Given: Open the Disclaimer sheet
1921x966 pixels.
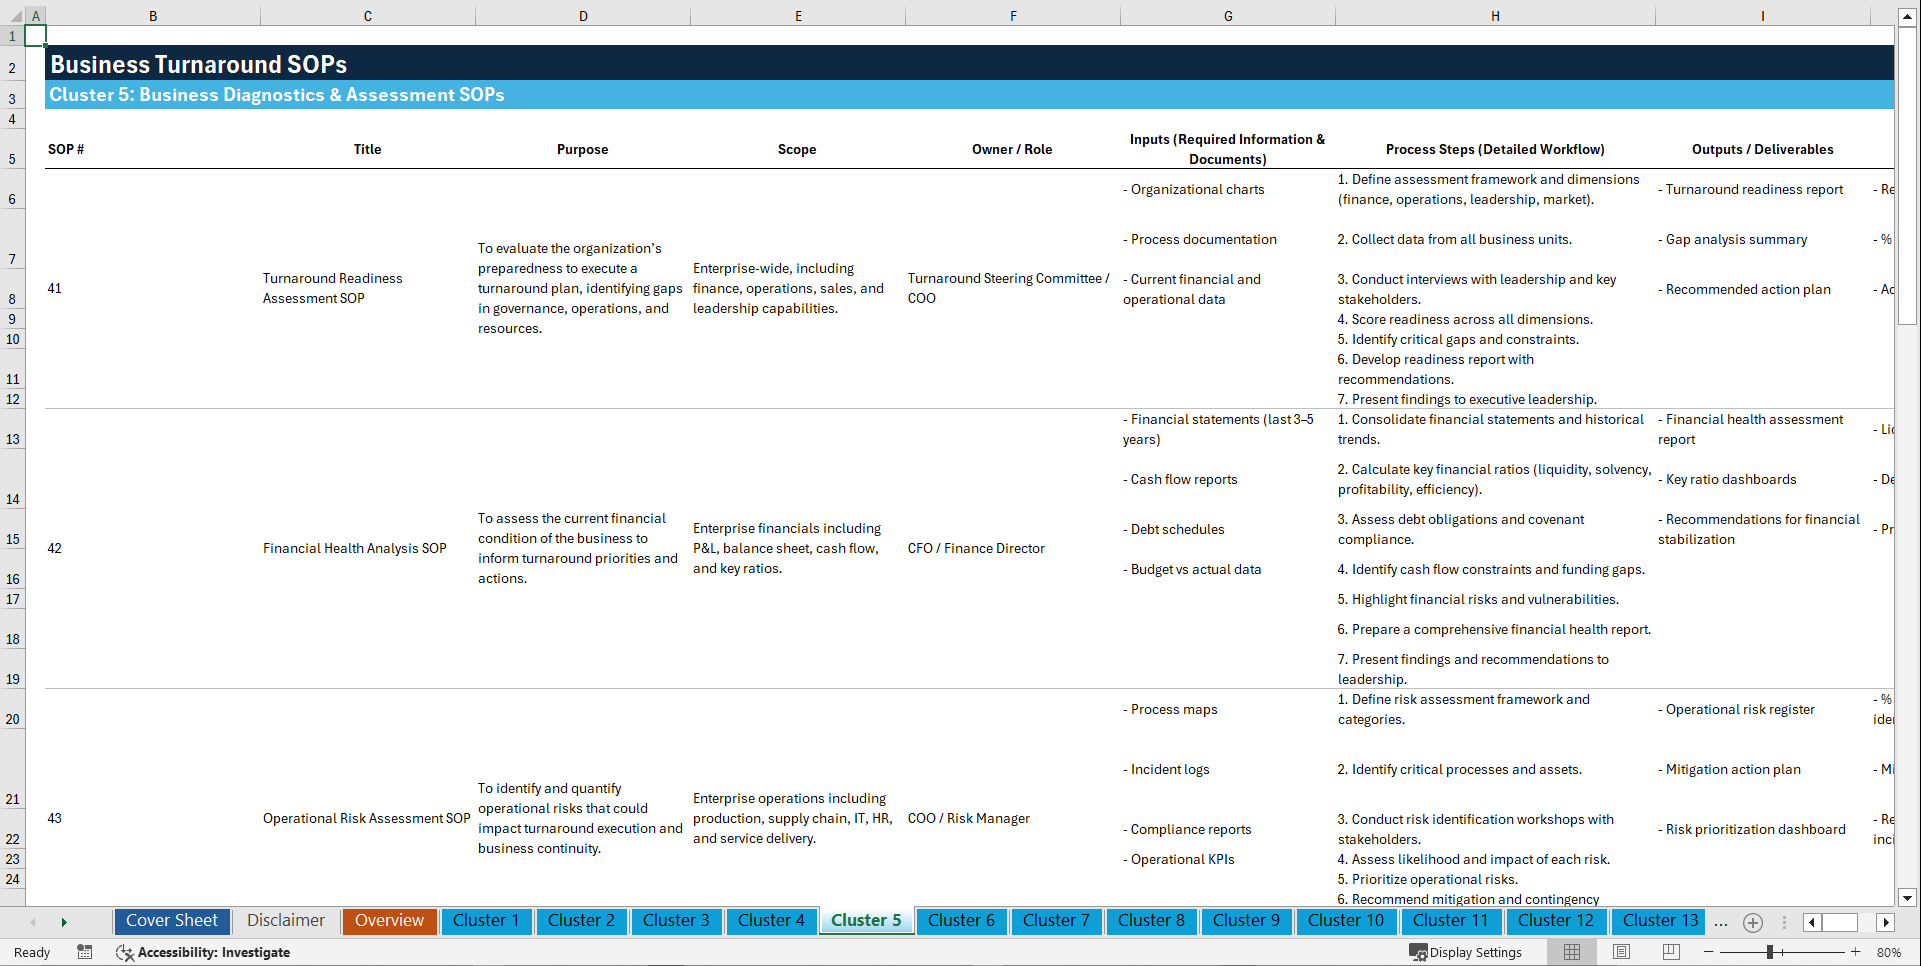Looking at the screenshot, I should (x=285, y=920).
